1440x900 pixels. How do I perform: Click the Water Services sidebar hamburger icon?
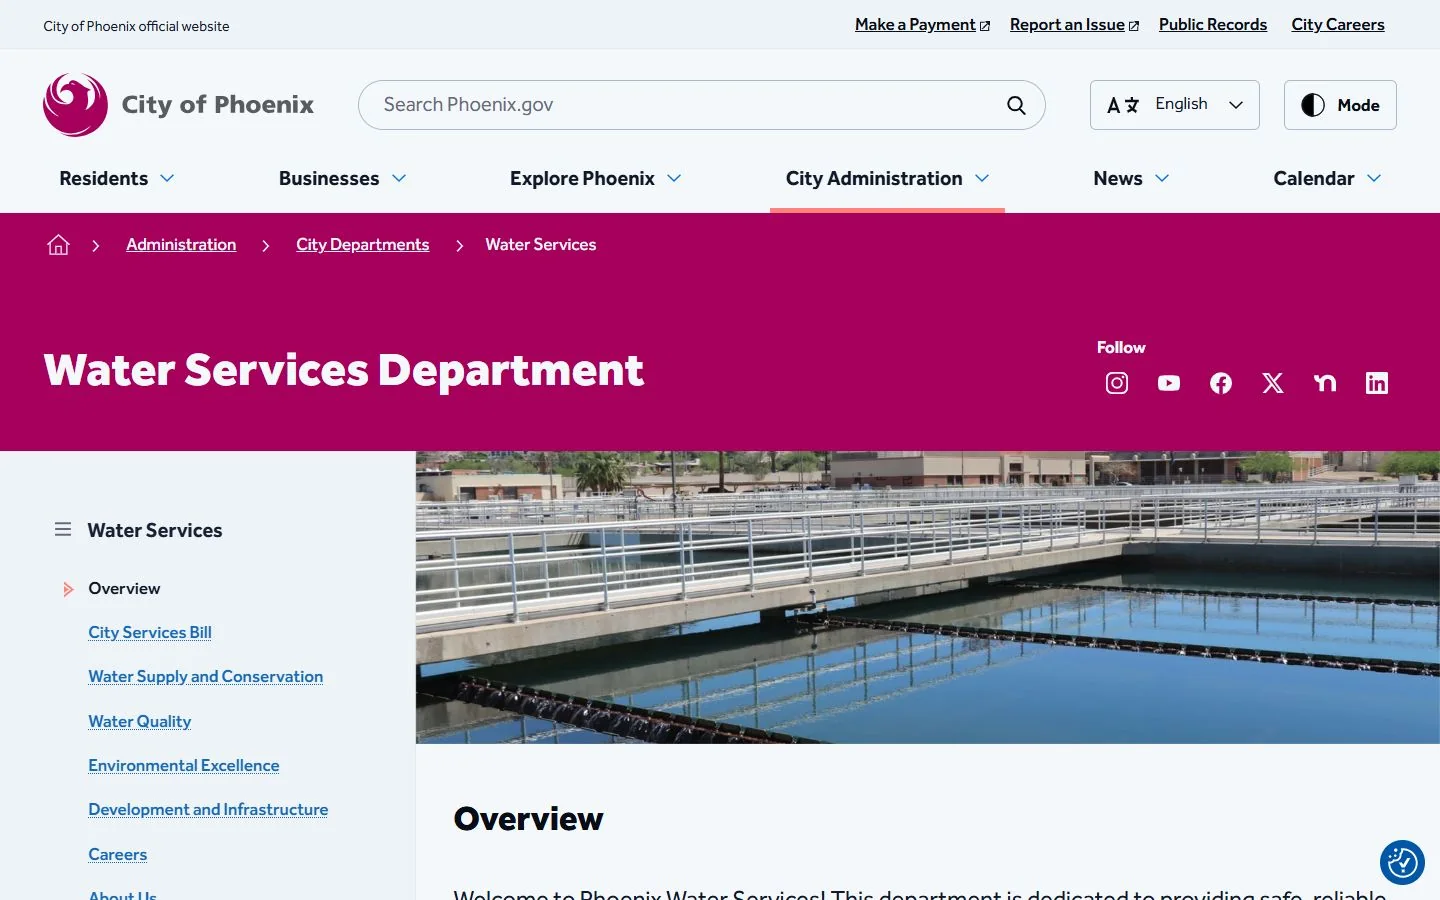pos(63,529)
